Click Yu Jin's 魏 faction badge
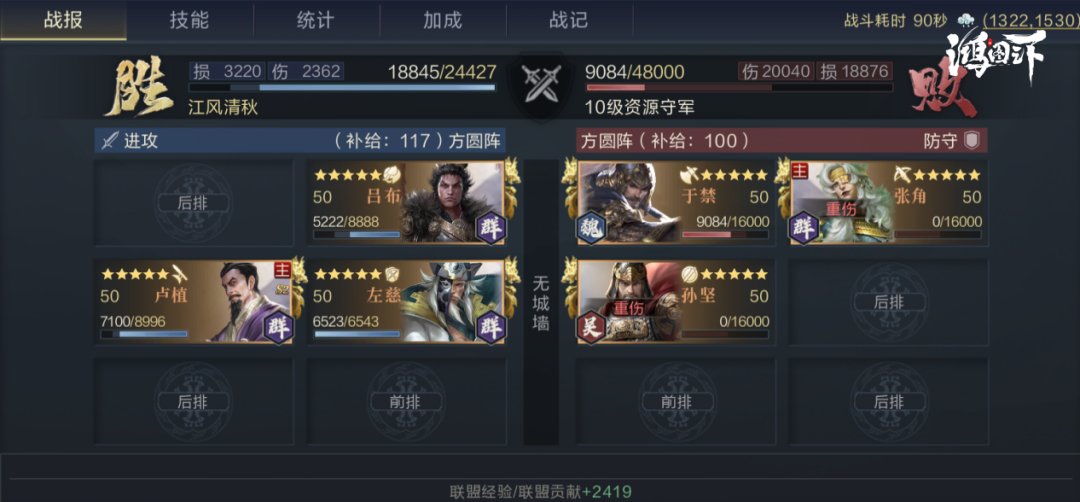 [592, 229]
